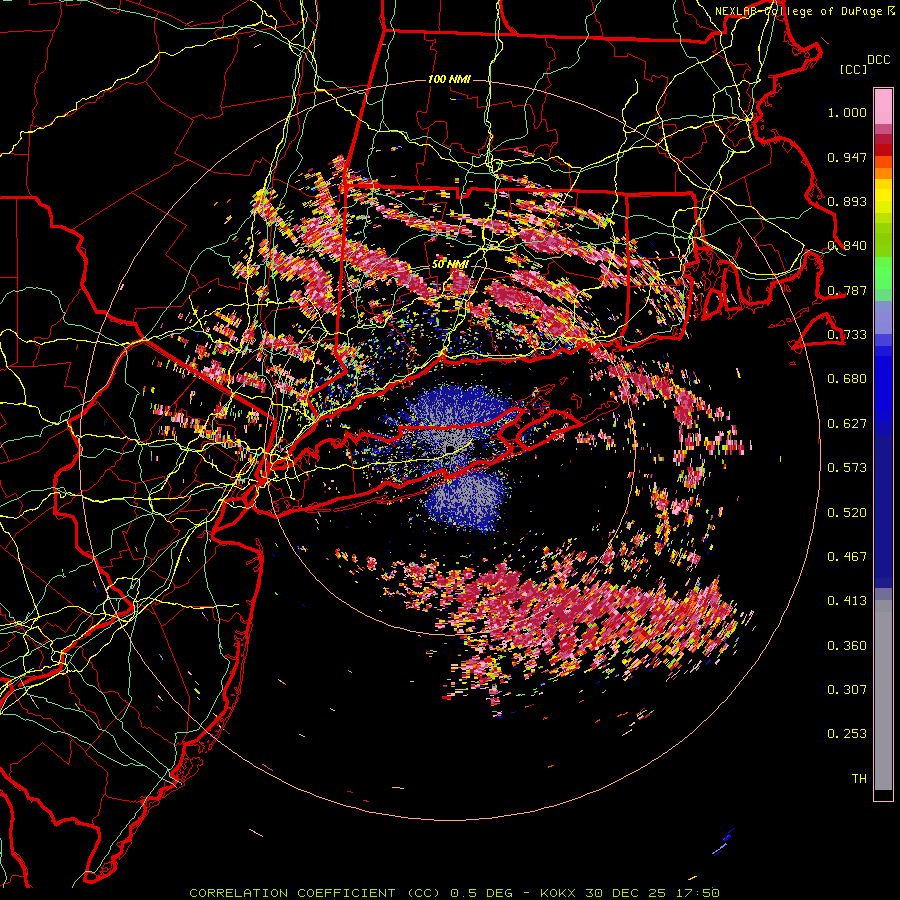Viewport: 900px width, 900px height.
Task: Select the 0.893 legend value
Action: click(847, 201)
